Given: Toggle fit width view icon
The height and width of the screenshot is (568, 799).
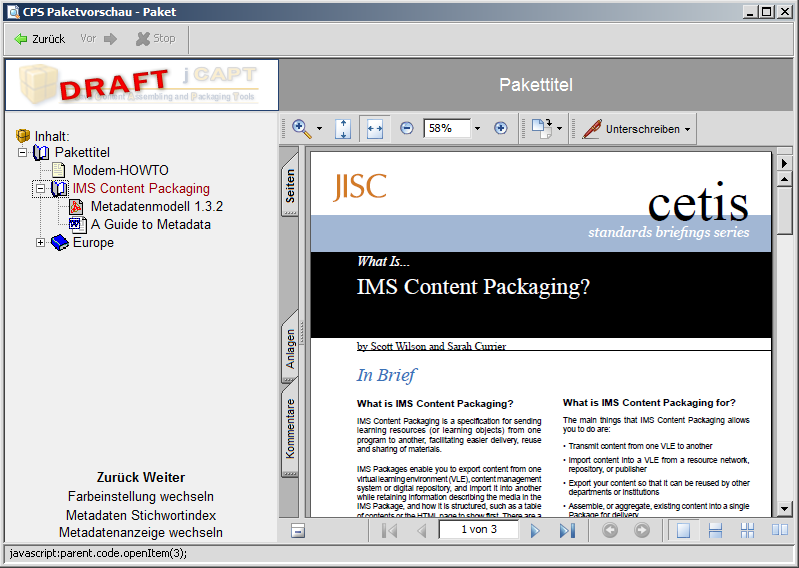Looking at the screenshot, I should point(375,129).
